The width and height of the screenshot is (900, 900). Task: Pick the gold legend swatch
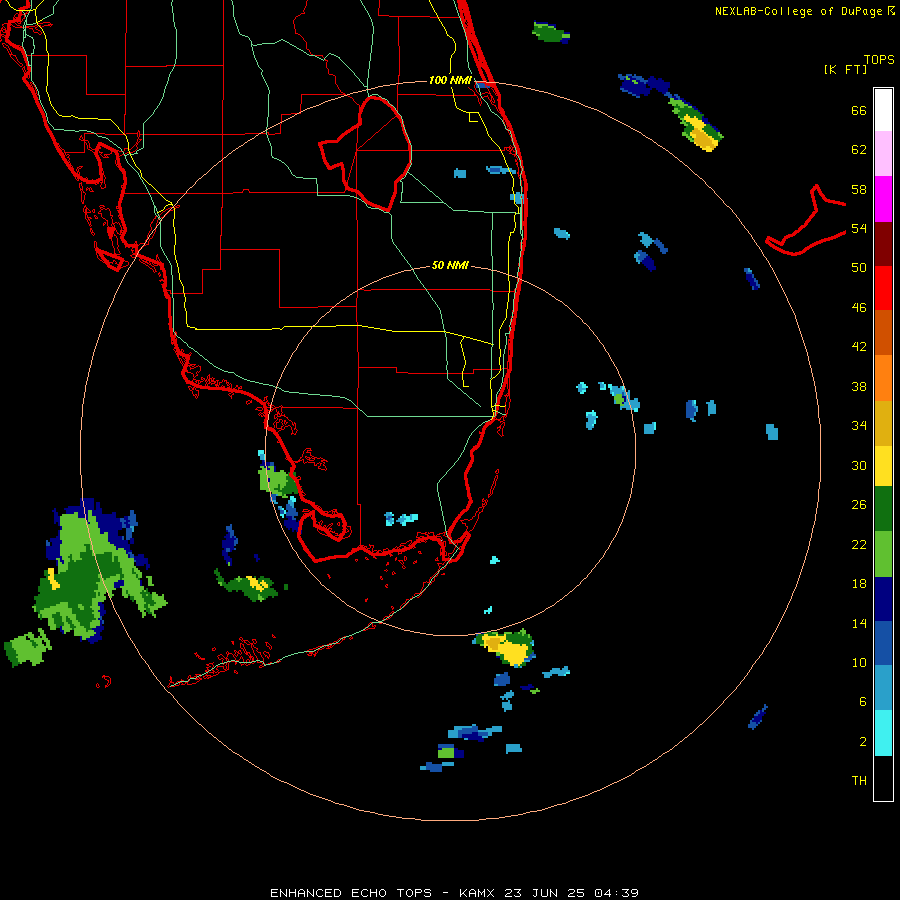(x=883, y=423)
